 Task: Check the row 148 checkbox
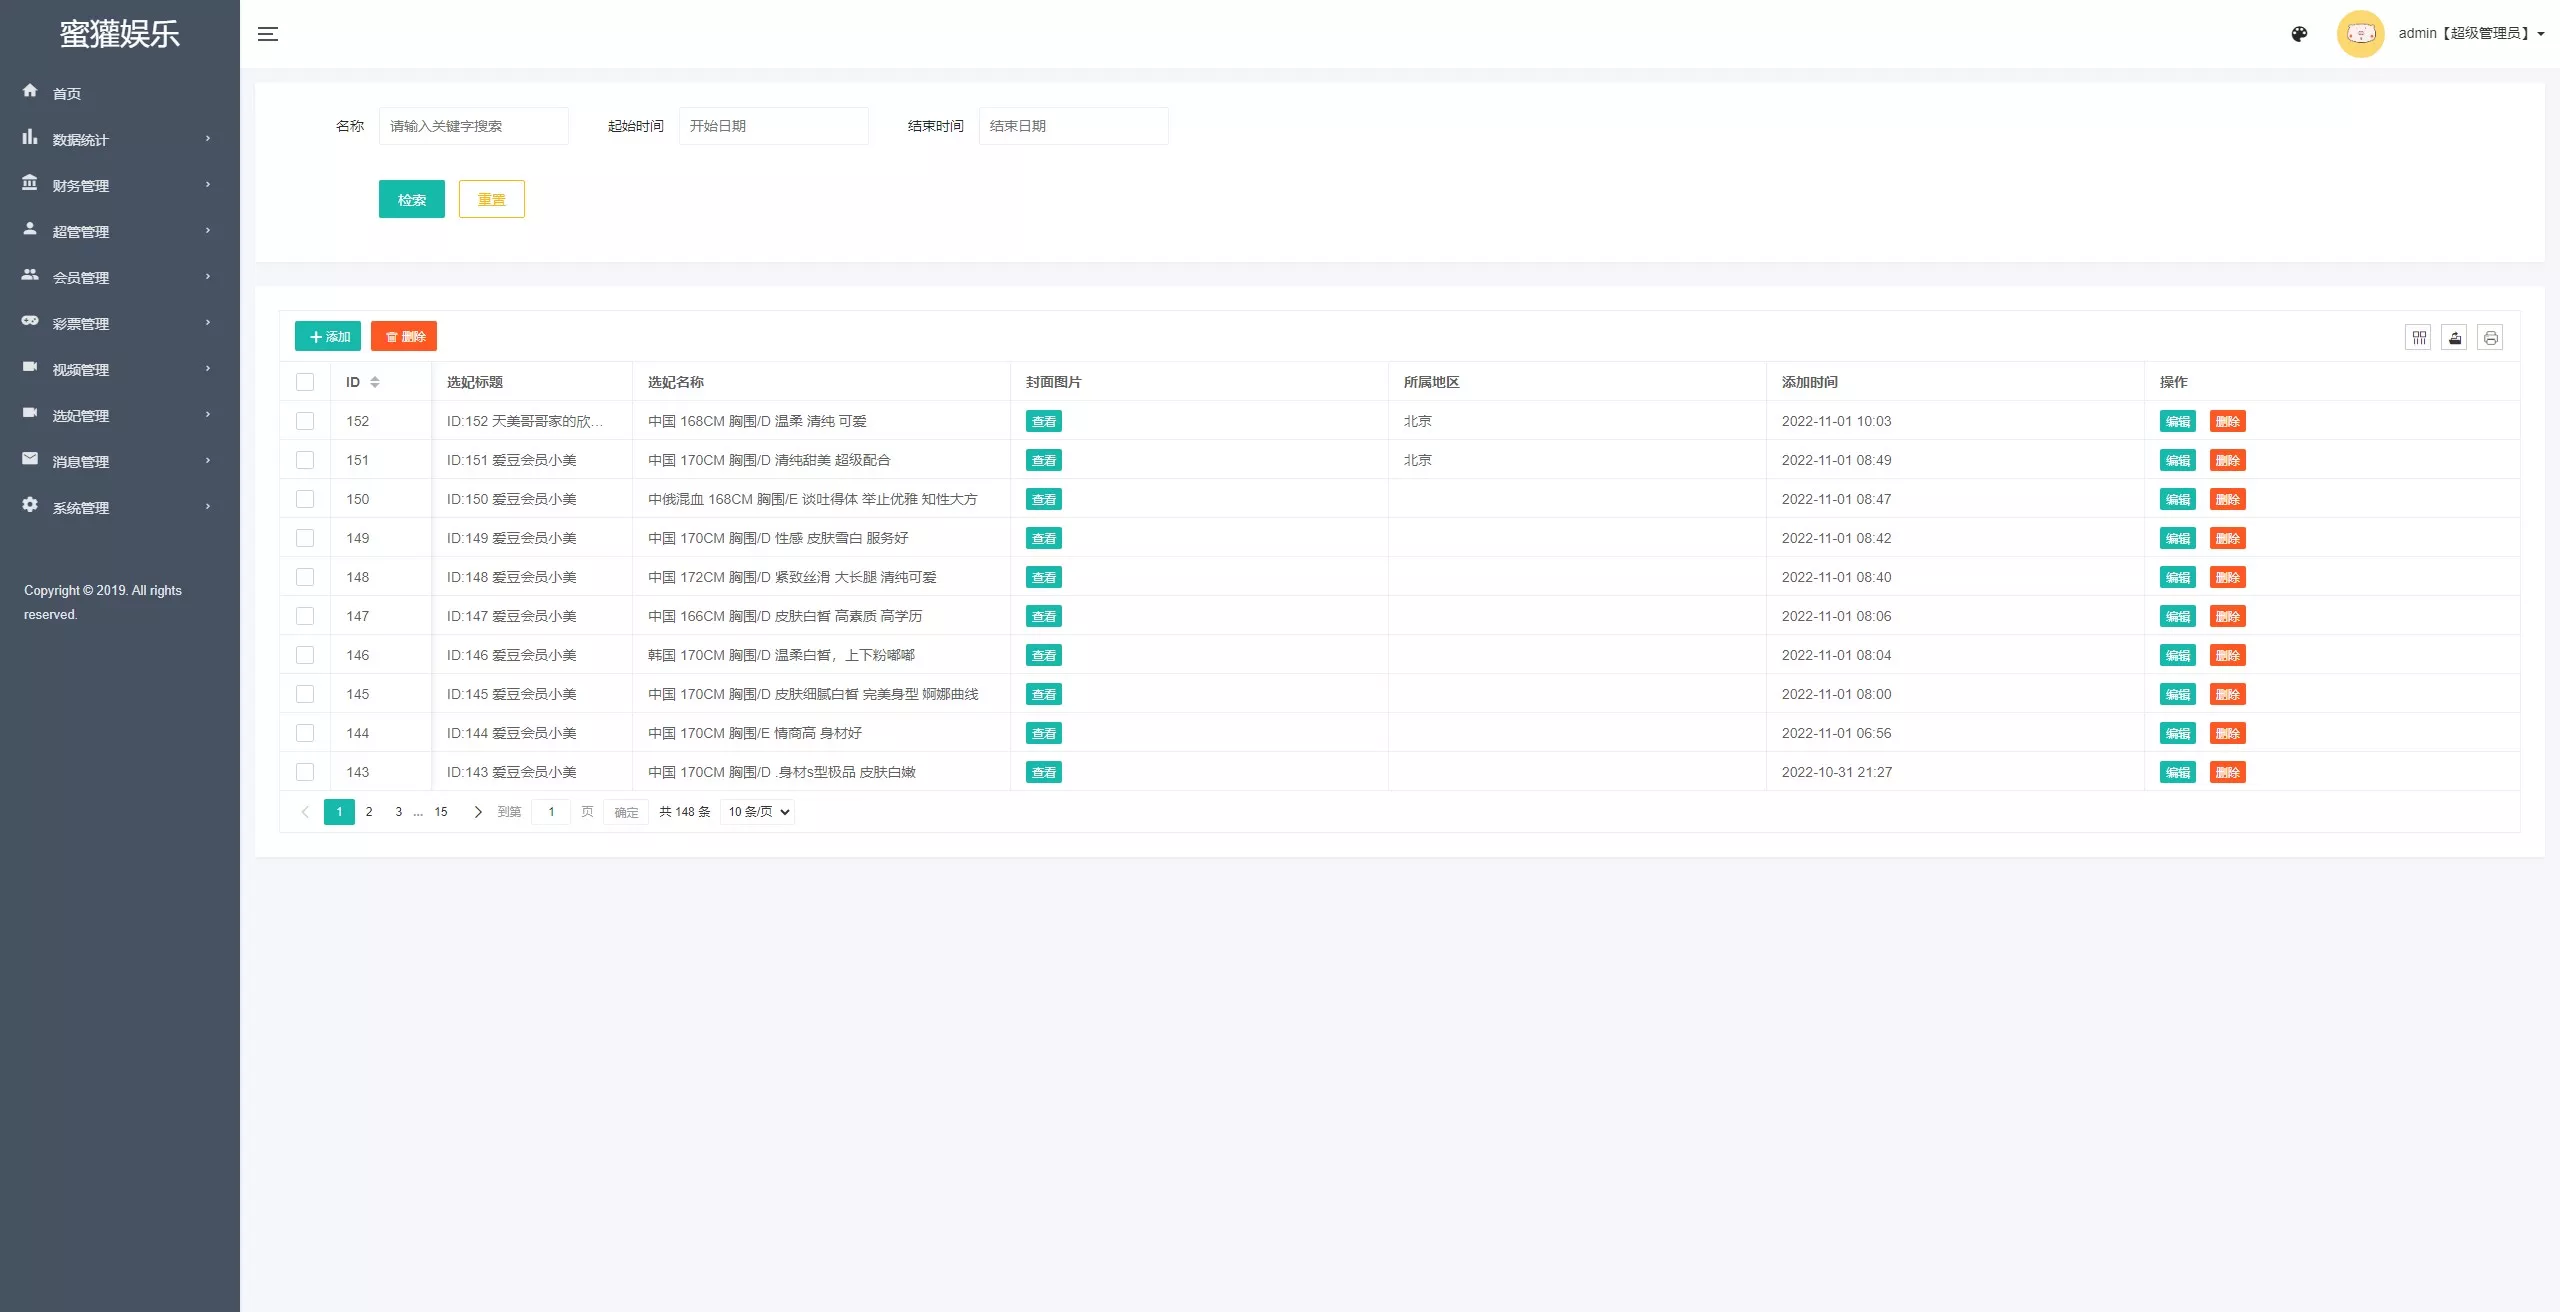pos(305,577)
